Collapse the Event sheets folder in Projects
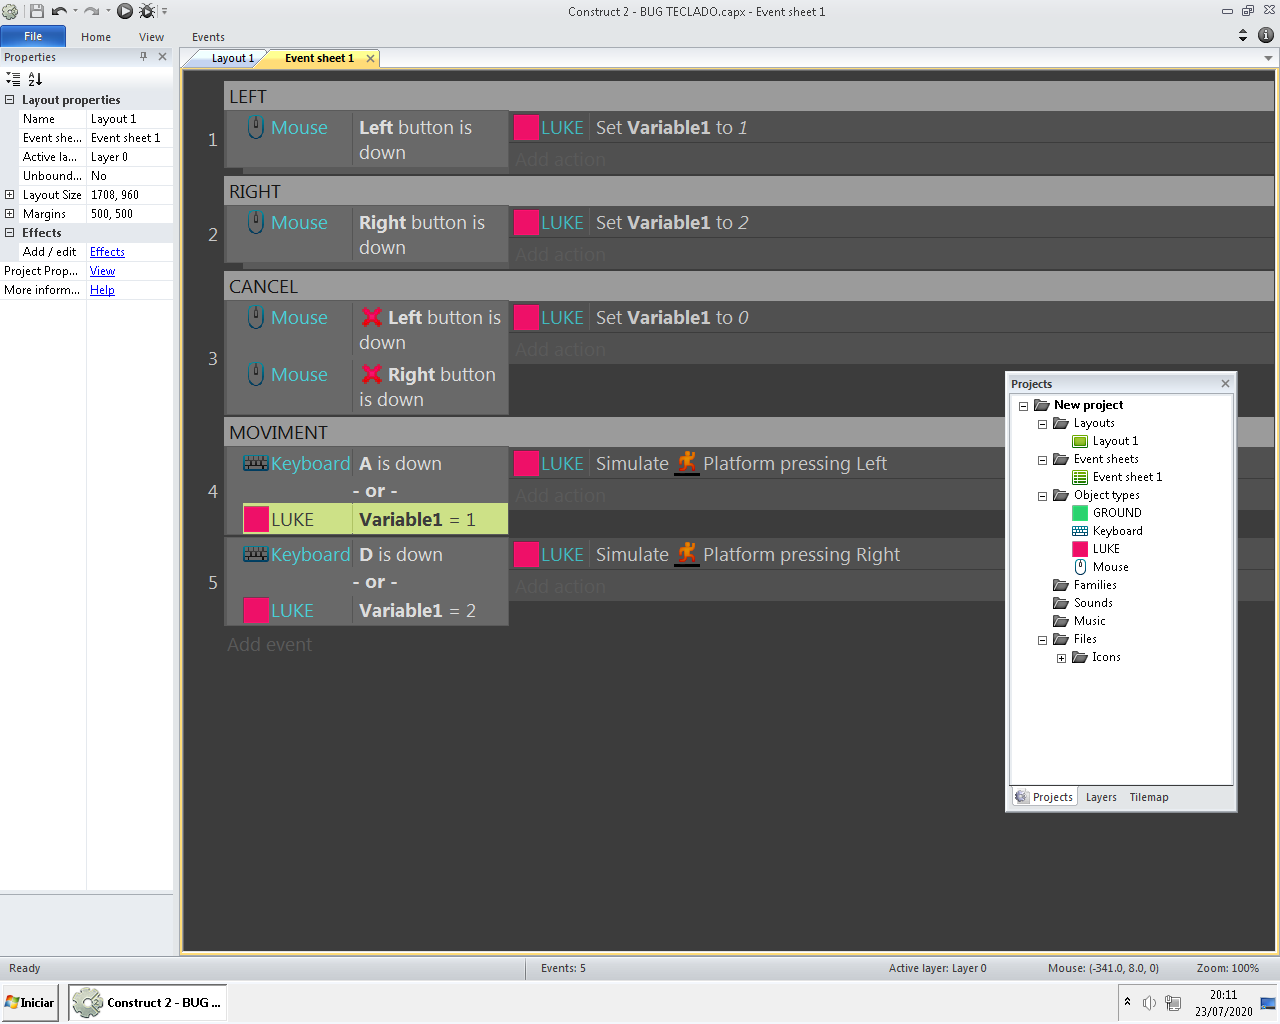 (x=1042, y=460)
